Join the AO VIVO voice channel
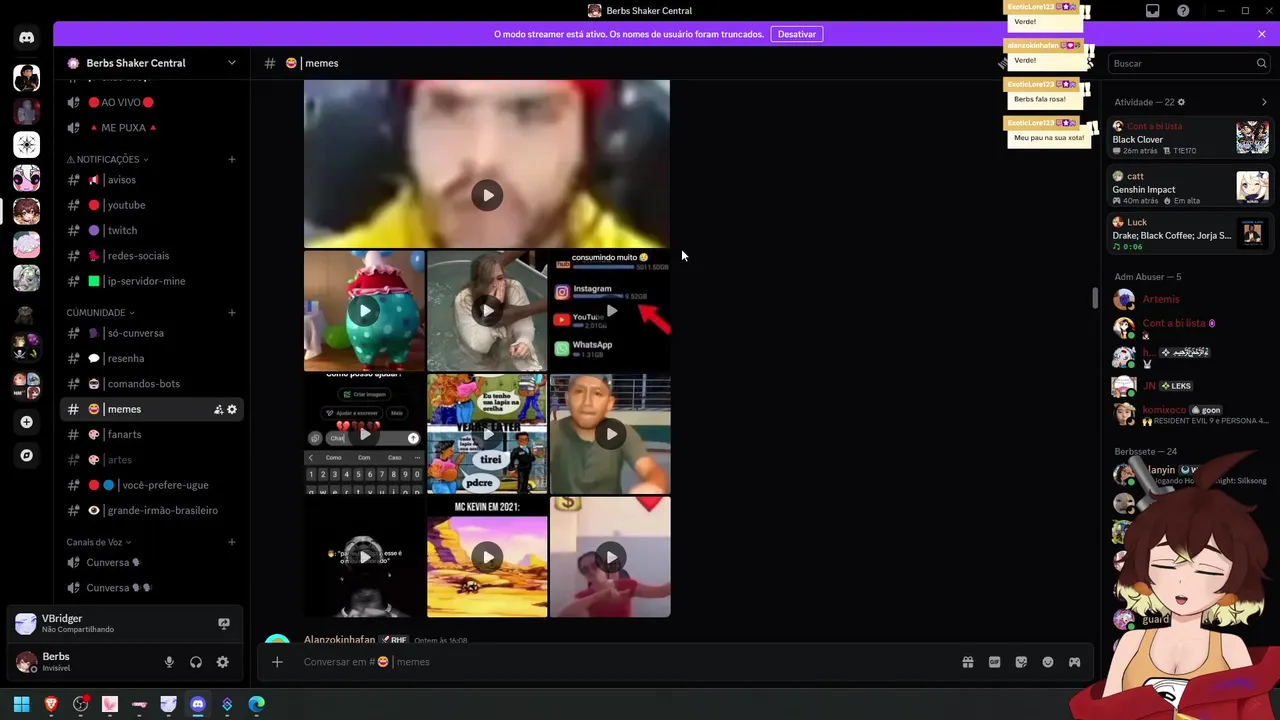The height and width of the screenshot is (720, 1280). (x=153, y=102)
